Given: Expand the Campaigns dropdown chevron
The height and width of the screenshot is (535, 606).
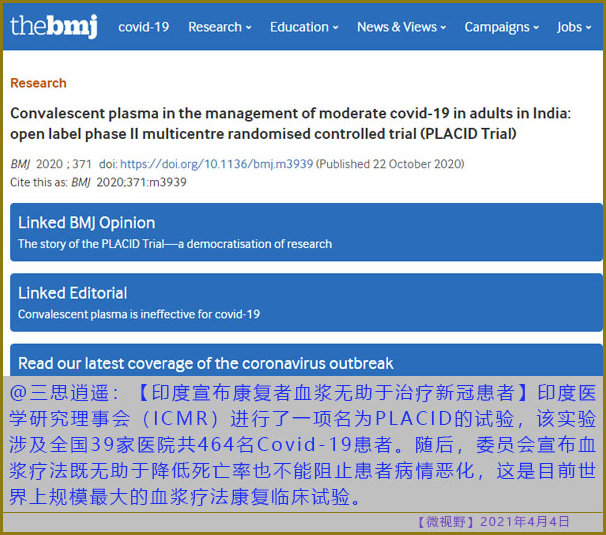Looking at the screenshot, I should (x=536, y=28).
